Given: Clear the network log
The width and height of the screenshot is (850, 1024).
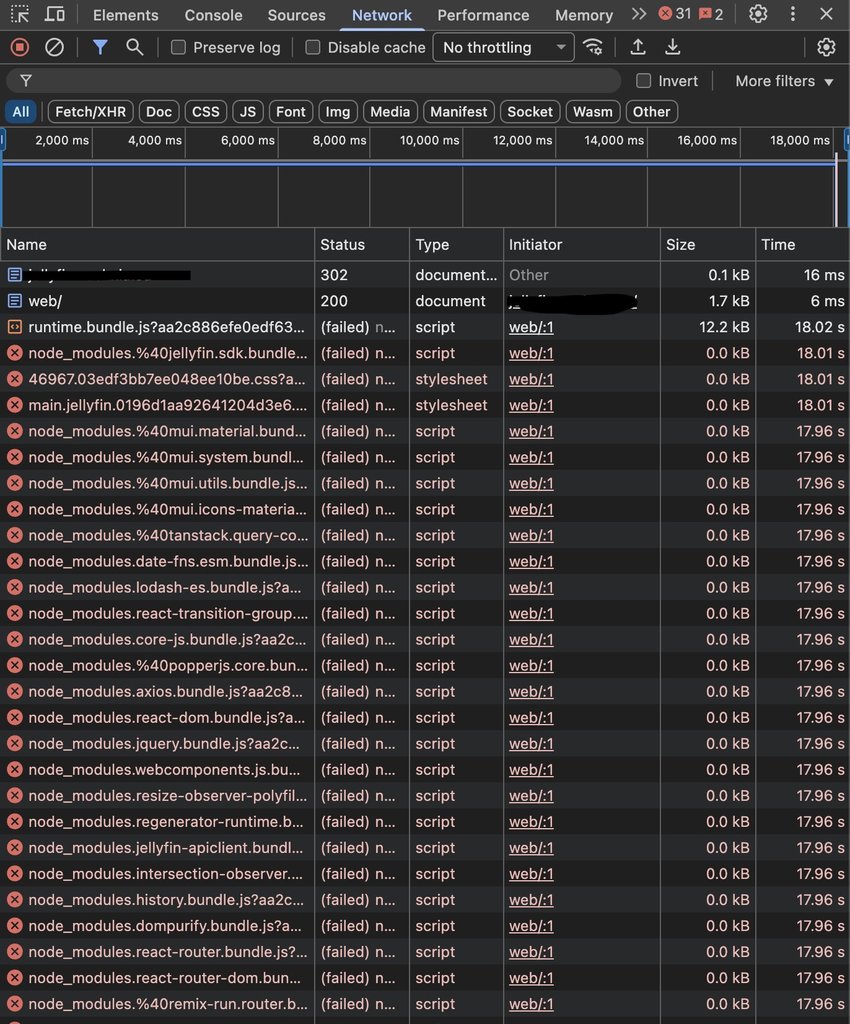Looking at the screenshot, I should click(55, 47).
